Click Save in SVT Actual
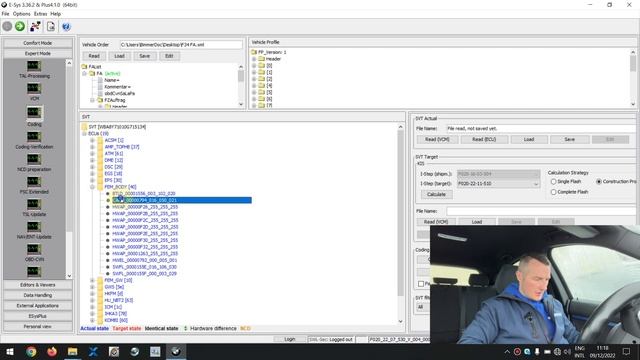The width and height of the screenshot is (640, 360). click(569, 140)
